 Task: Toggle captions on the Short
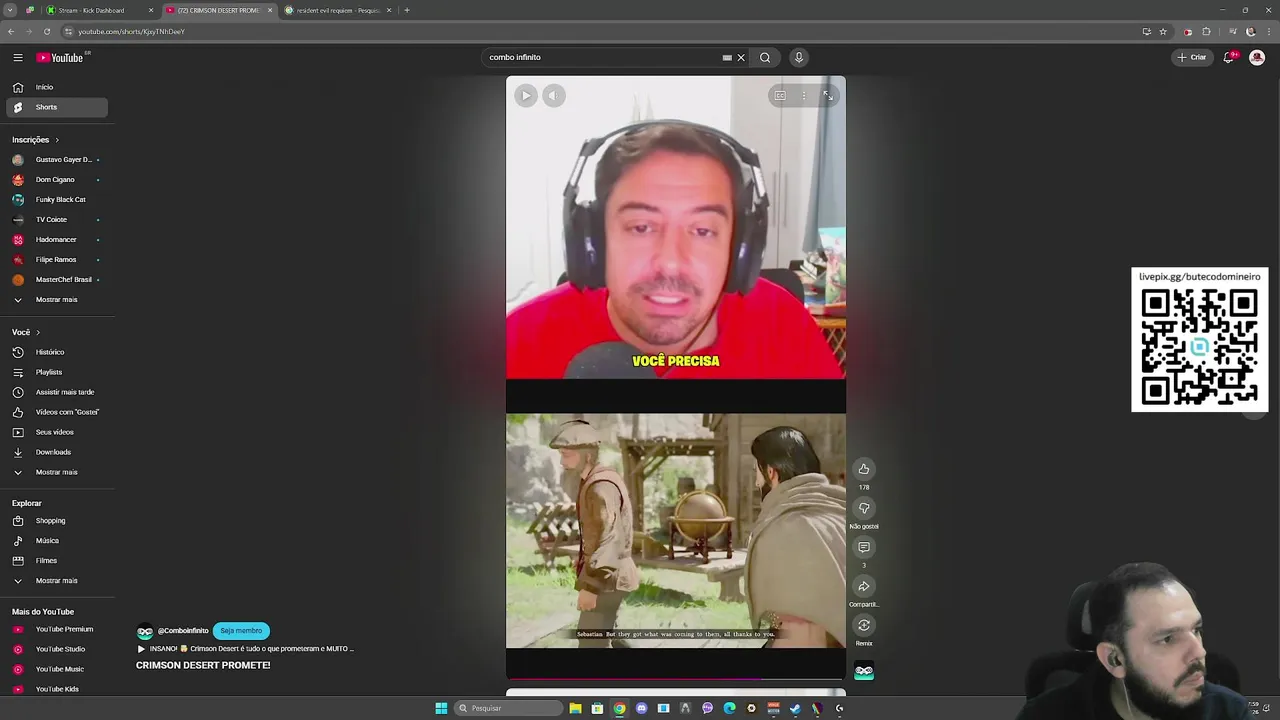780,96
